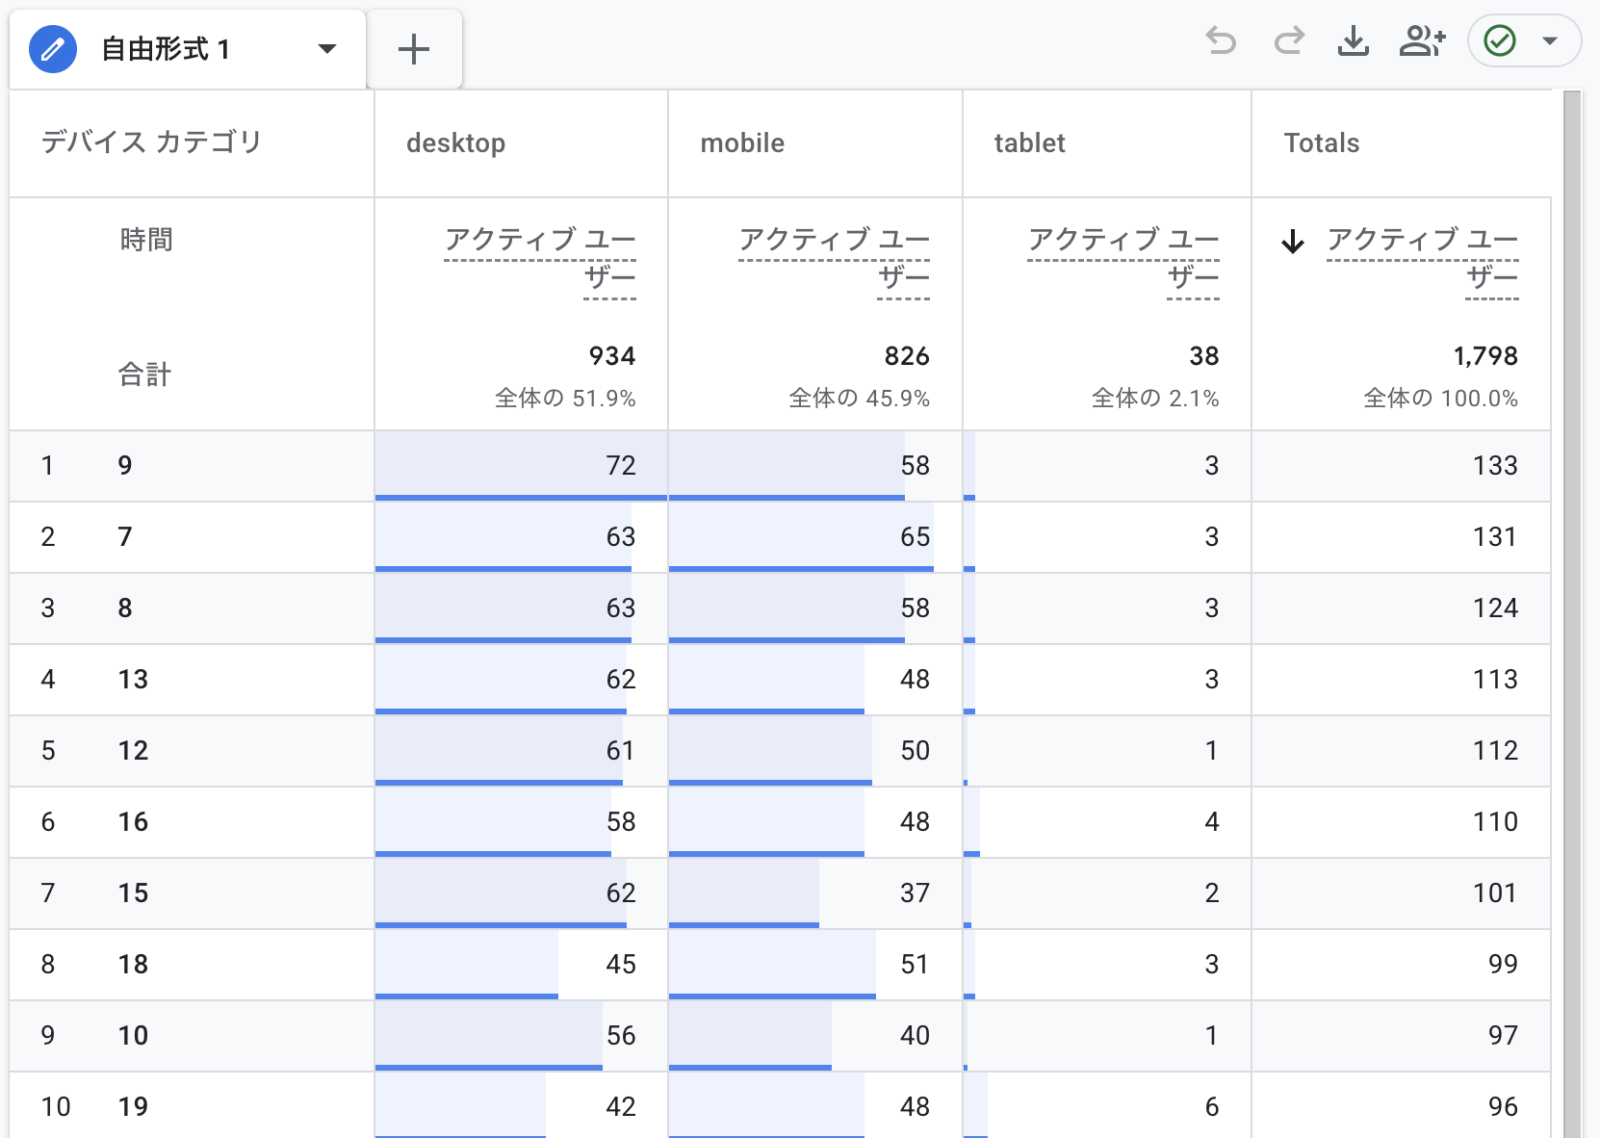Screen dimensions: 1600x1138
Task: Click 全体の 2.1% under tablet
Action: tap(1155, 398)
